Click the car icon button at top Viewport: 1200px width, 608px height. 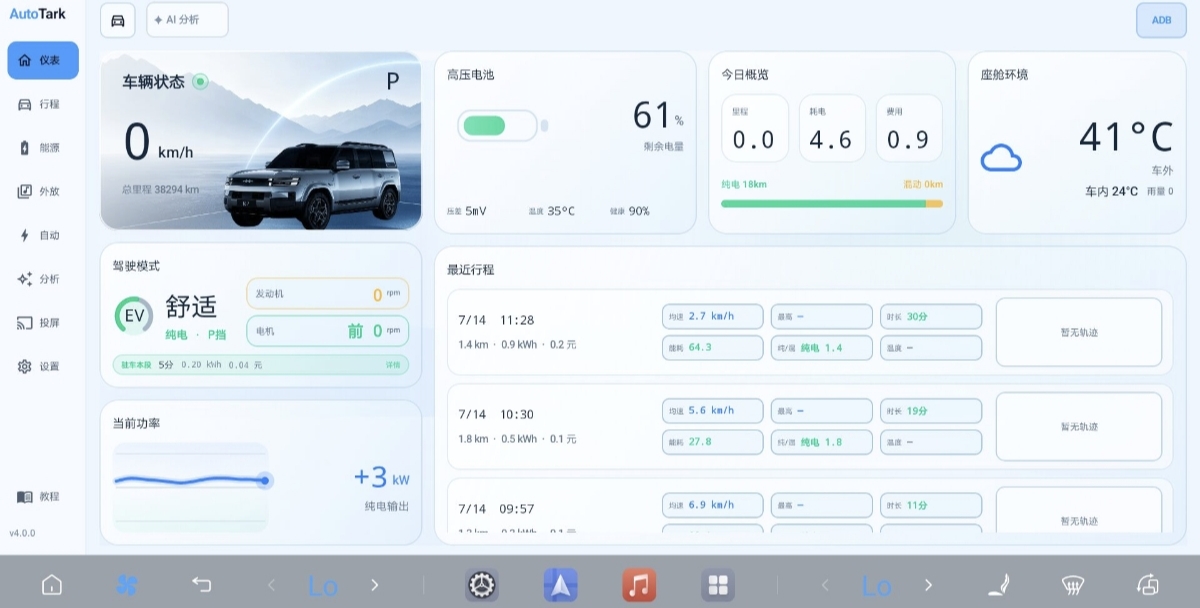click(118, 20)
